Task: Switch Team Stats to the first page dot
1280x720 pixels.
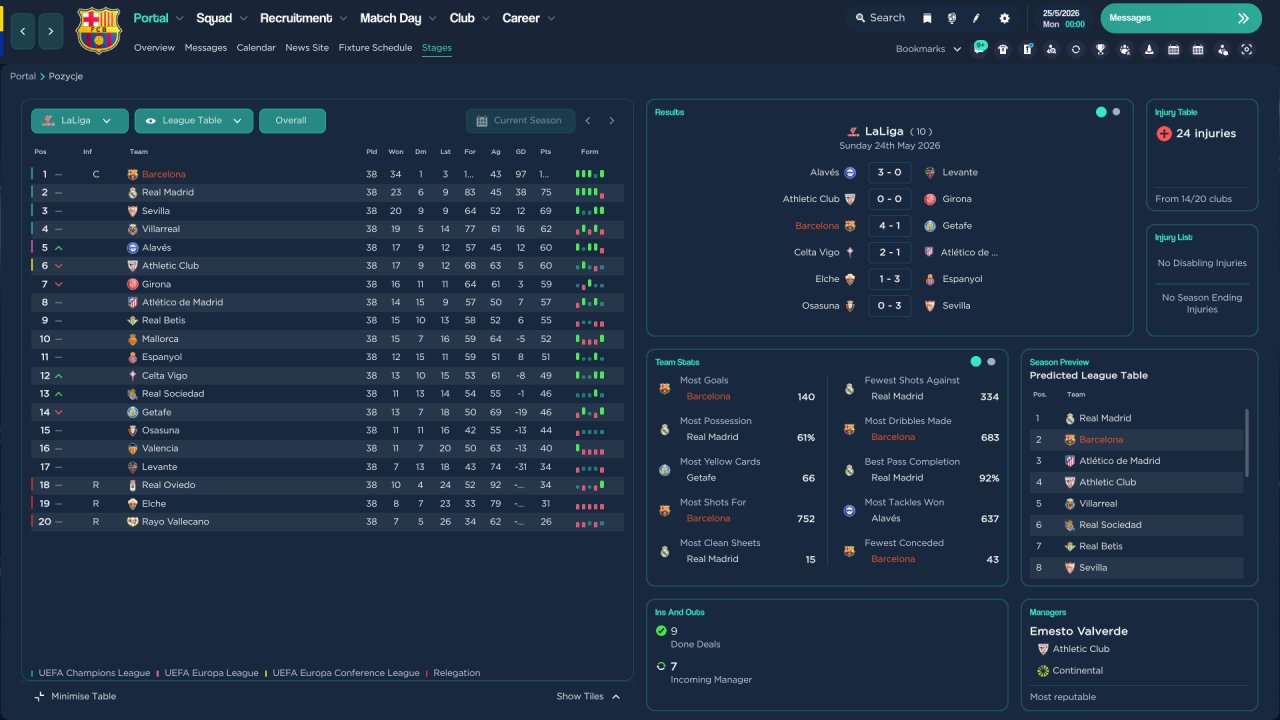Action: [976, 362]
